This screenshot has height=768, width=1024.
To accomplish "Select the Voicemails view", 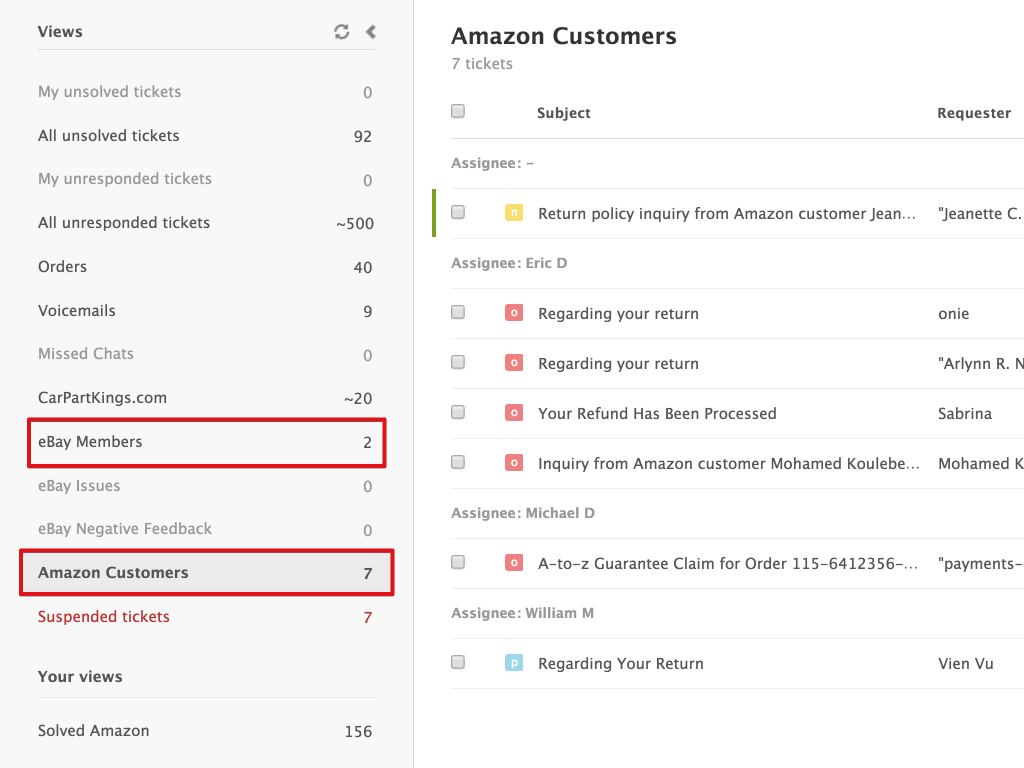I will 77,311.
